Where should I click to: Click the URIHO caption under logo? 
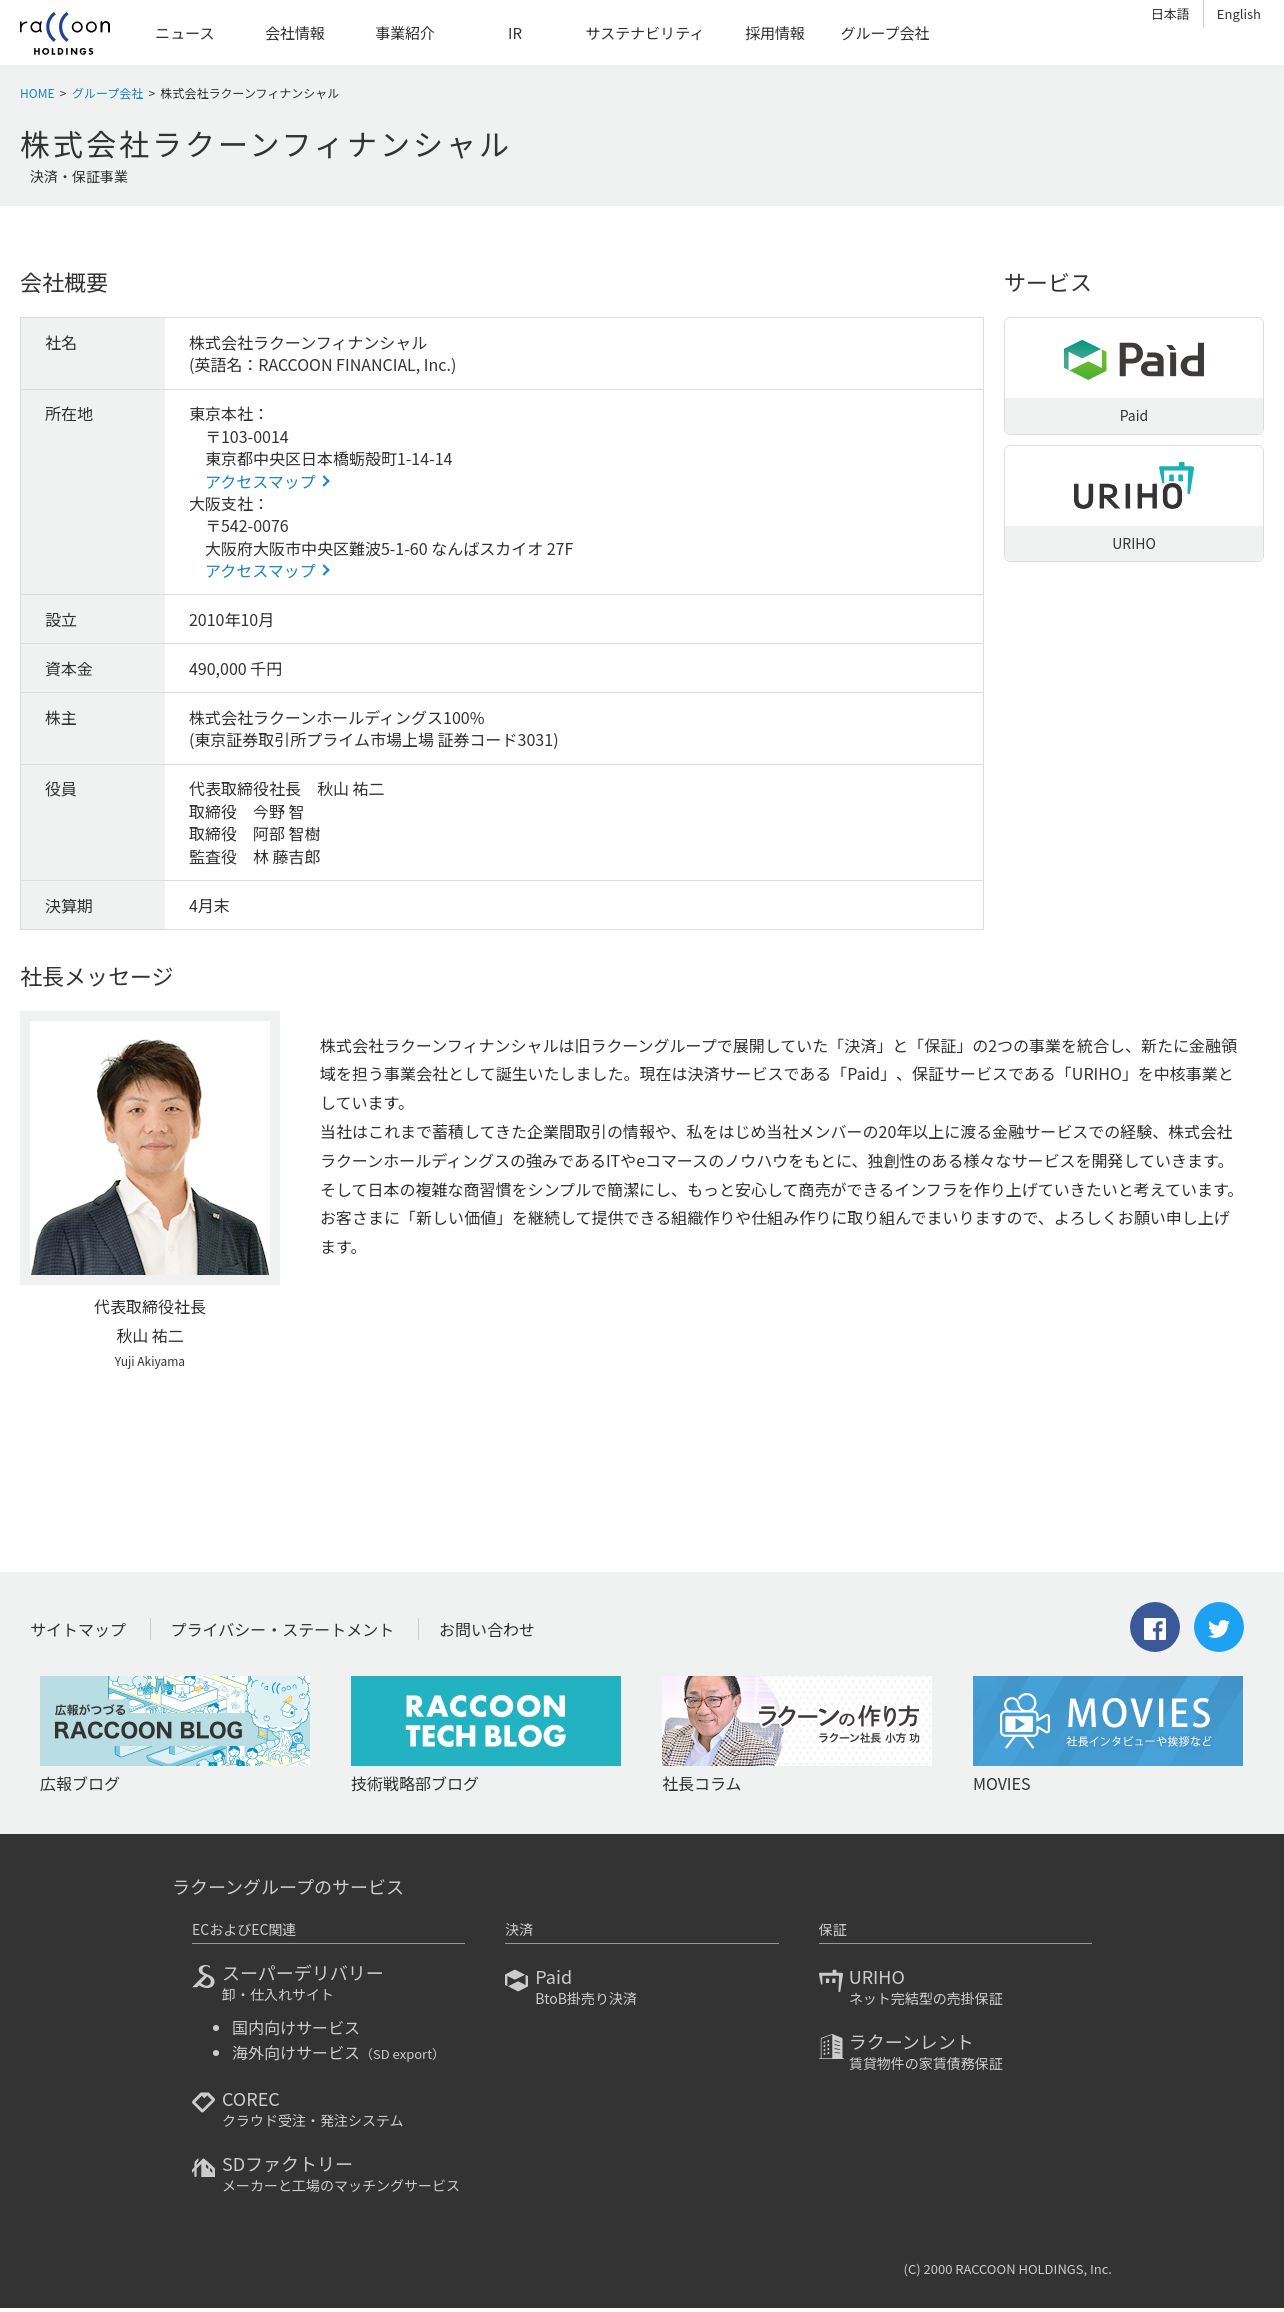[x=1134, y=543]
